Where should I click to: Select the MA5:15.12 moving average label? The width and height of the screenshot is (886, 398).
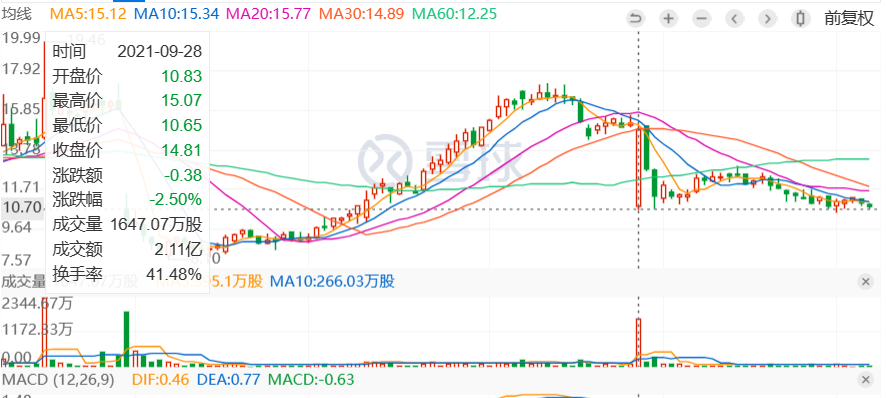(x=89, y=14)
